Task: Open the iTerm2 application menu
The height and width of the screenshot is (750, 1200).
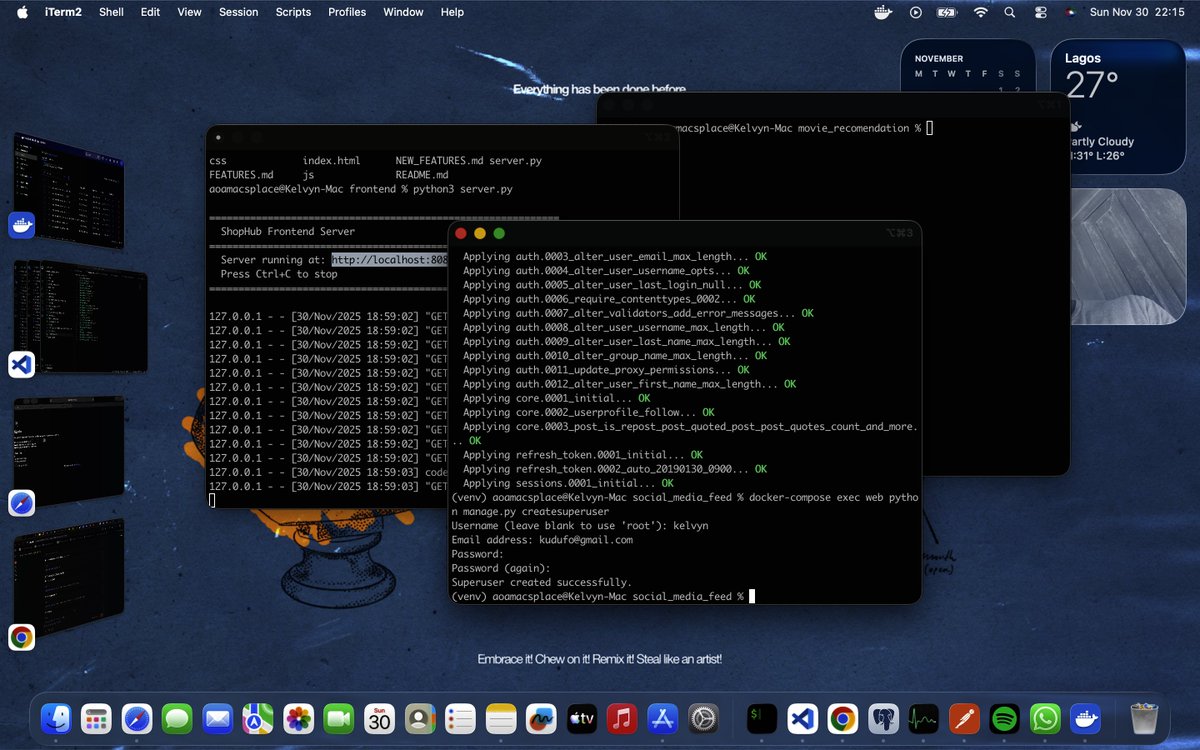Action: click(x=61, y=12)
